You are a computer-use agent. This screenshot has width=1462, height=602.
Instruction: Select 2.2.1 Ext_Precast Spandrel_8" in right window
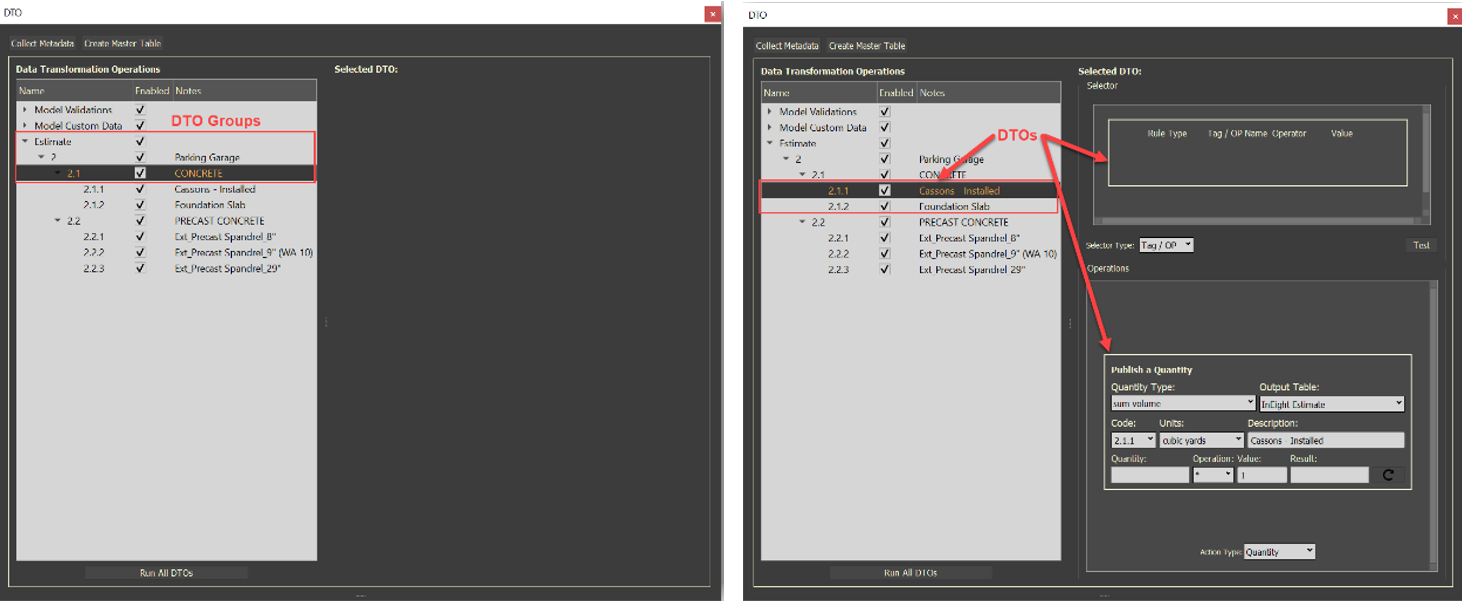pyautogui.click(x=911, y=238)
